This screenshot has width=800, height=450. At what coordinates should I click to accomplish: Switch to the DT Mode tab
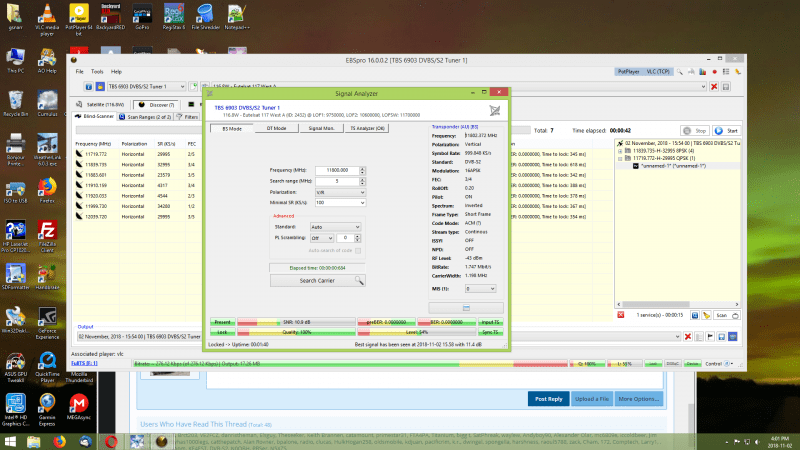coord(275,128)
